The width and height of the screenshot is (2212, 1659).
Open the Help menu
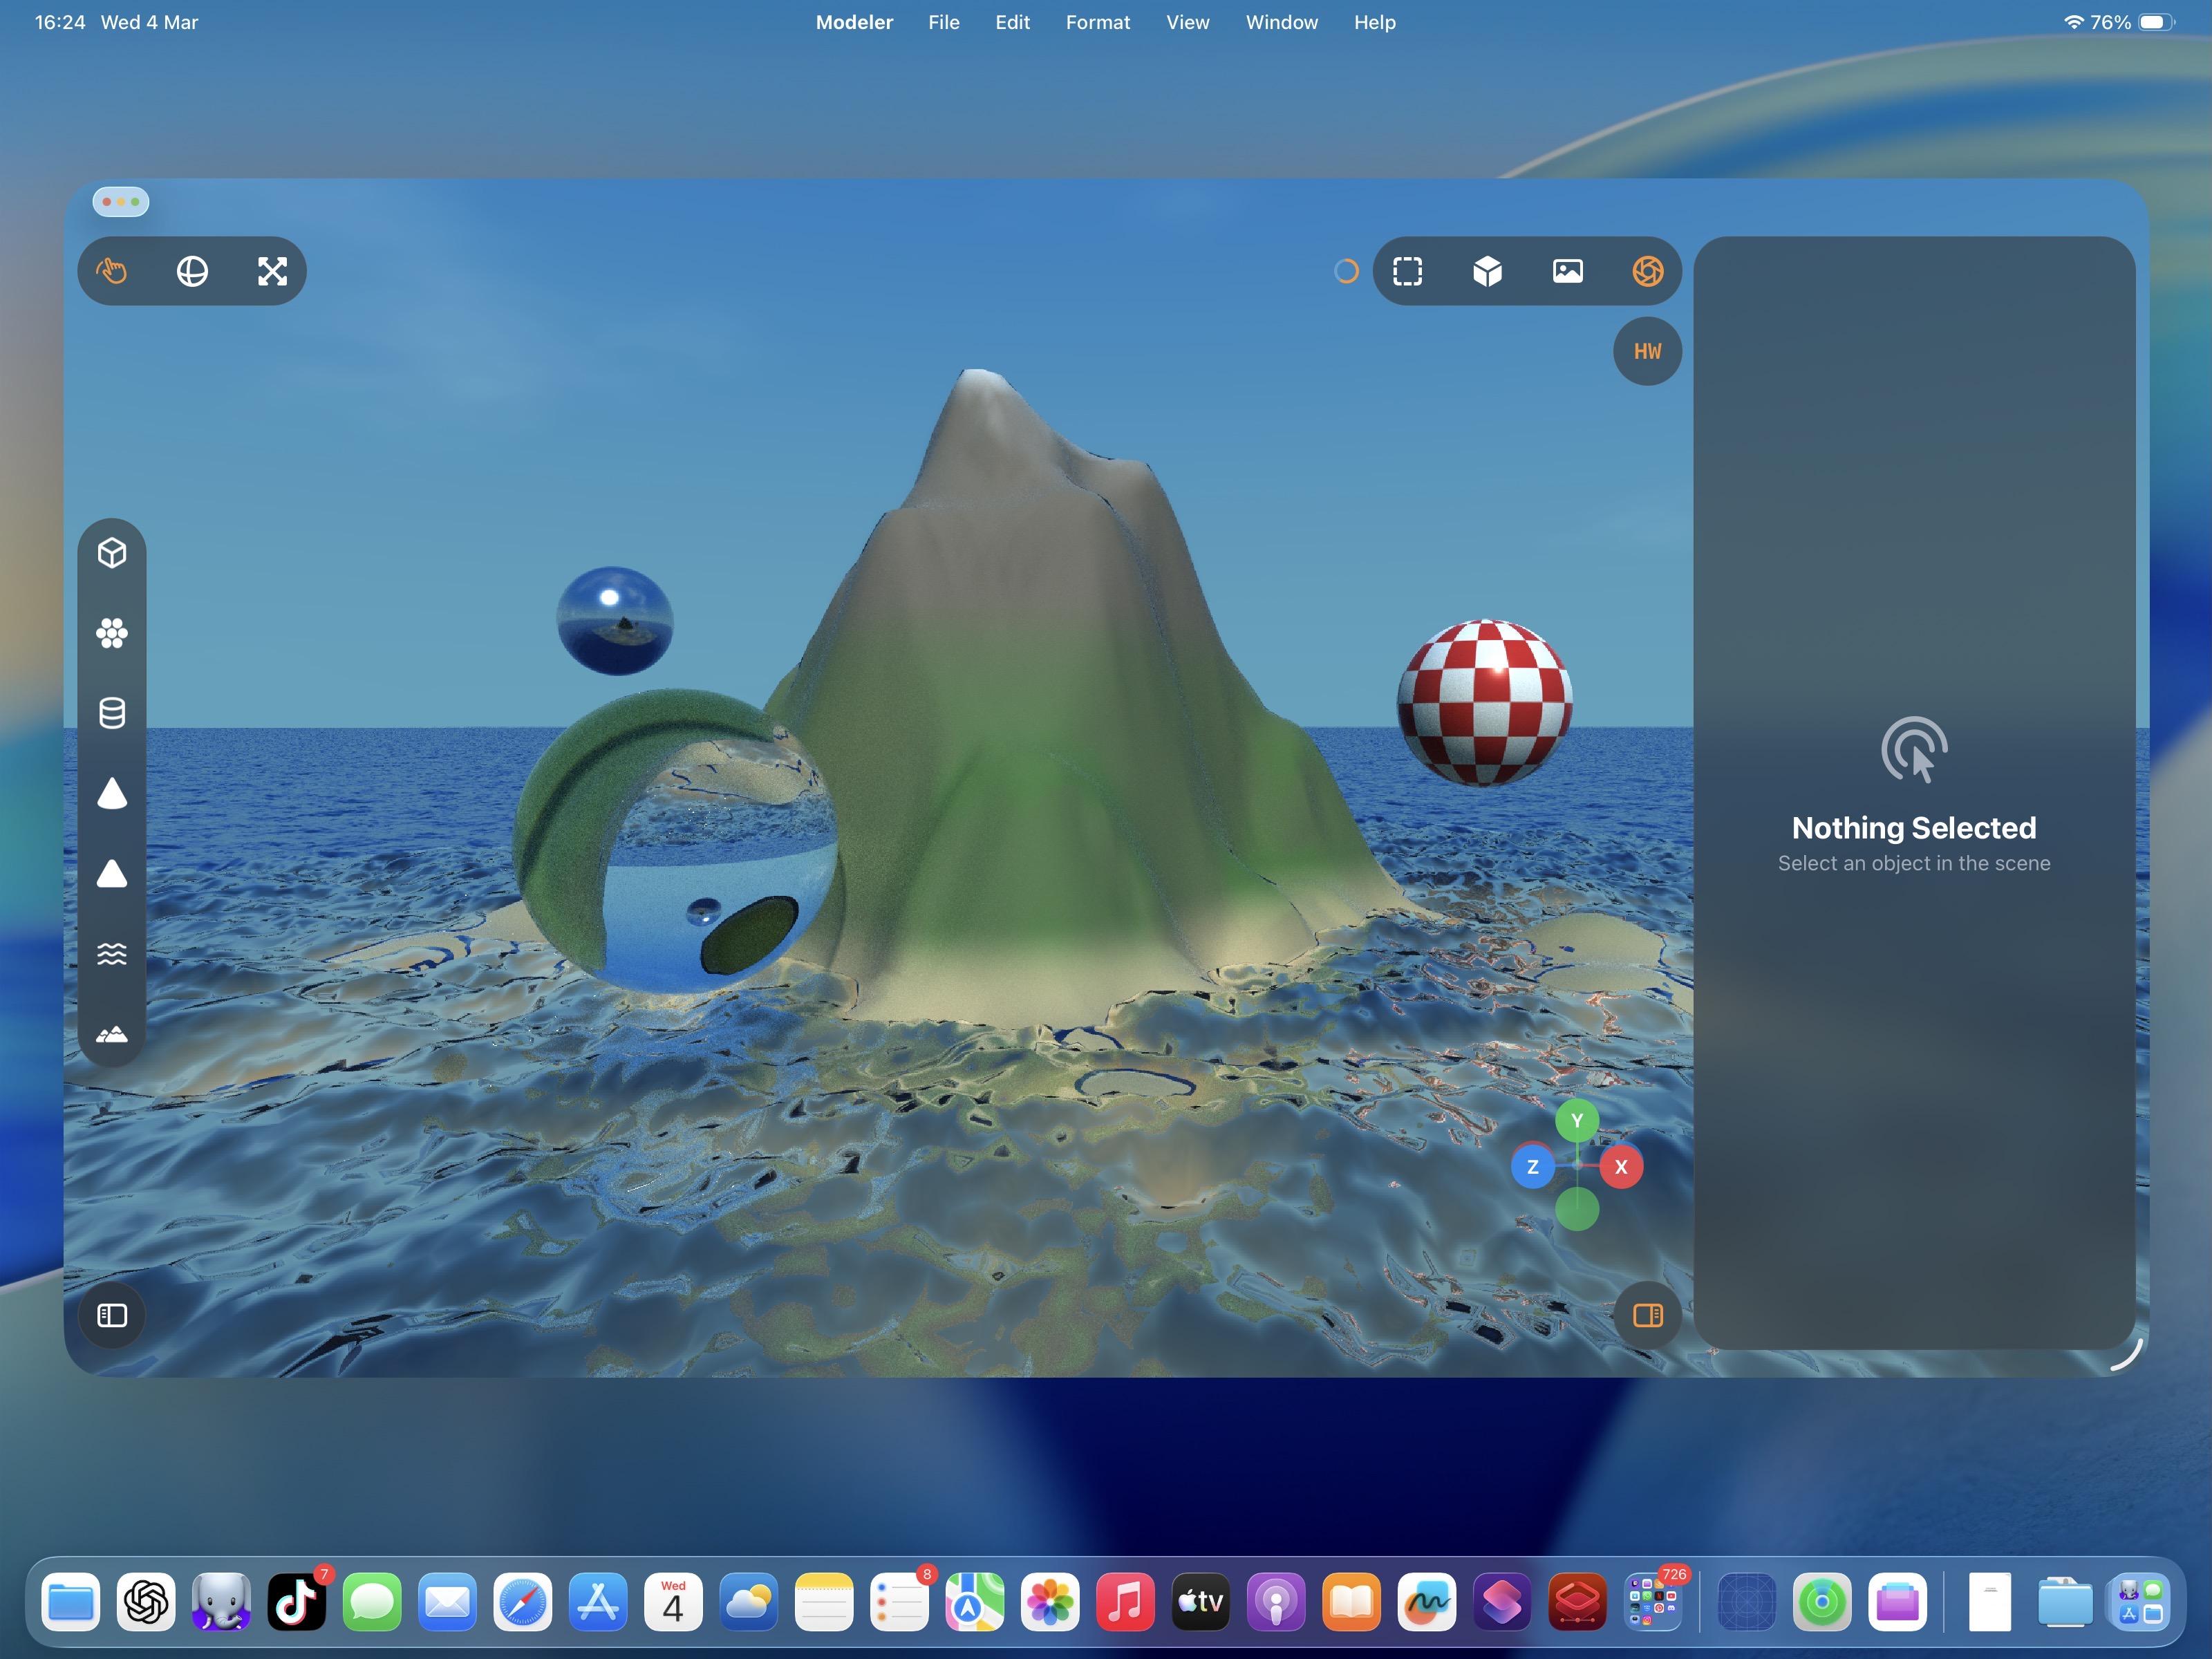[1374, 22]
